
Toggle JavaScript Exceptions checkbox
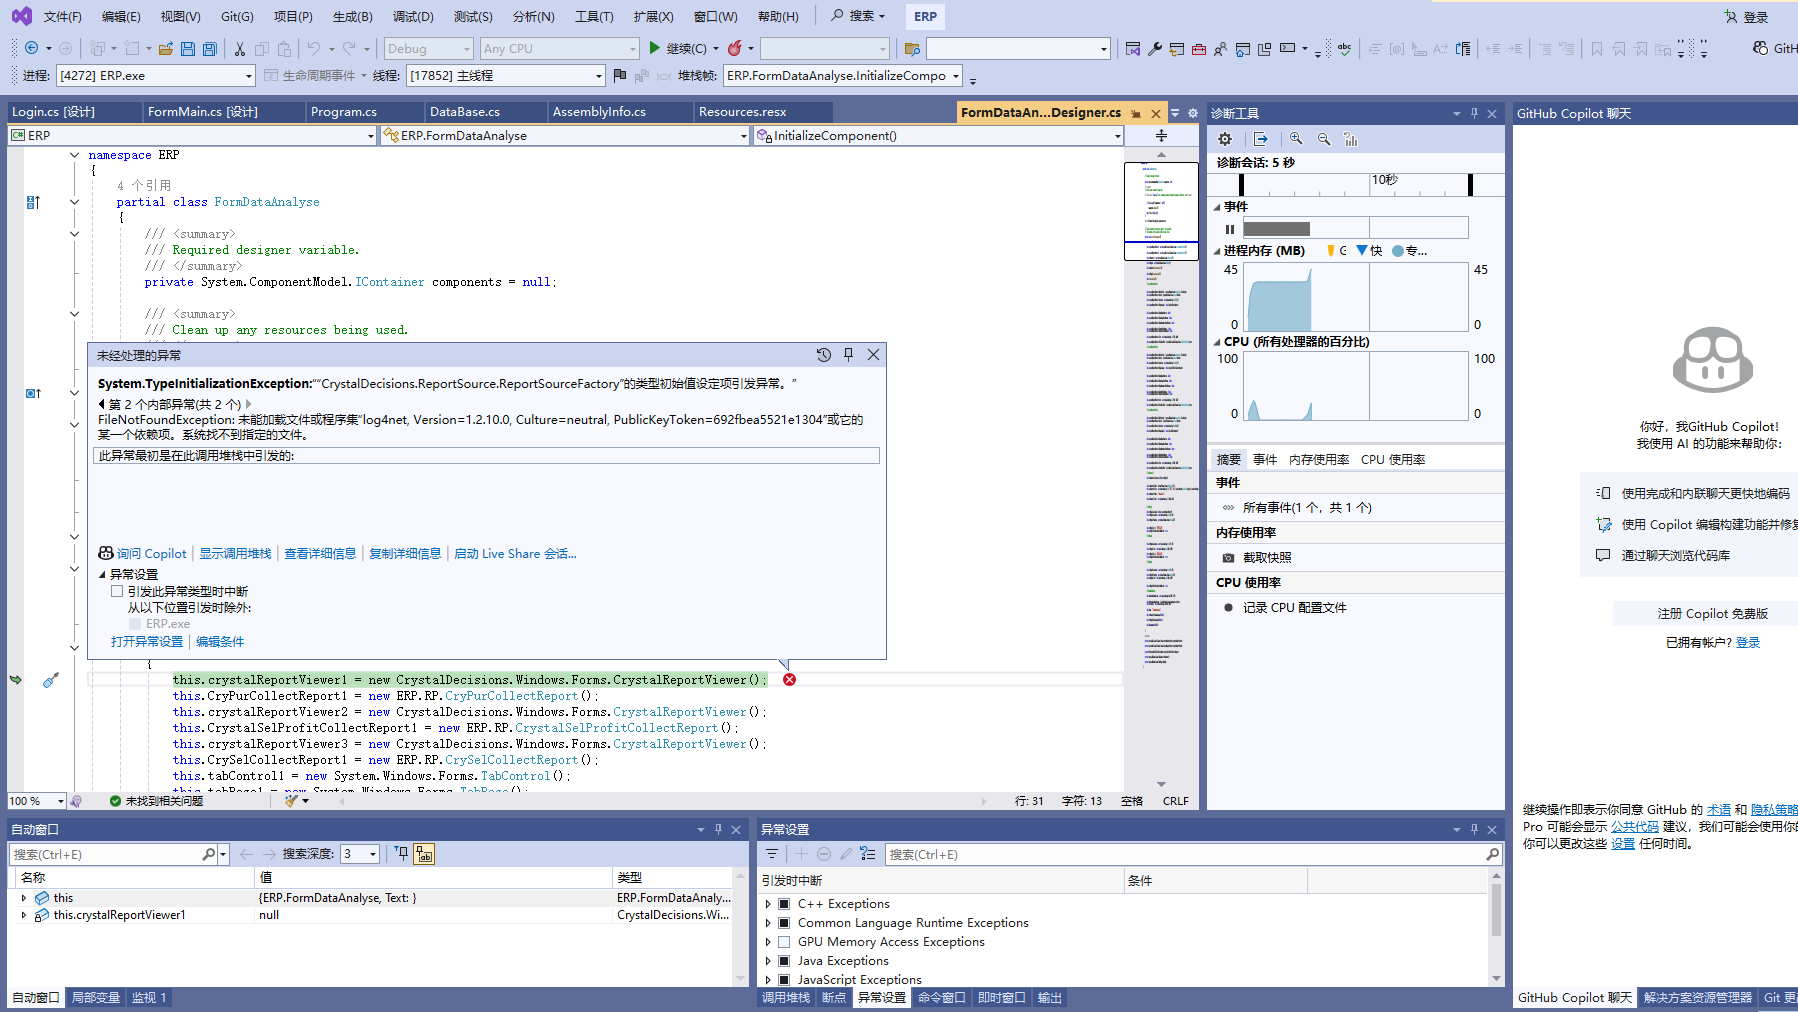click(x=784, y=980)
